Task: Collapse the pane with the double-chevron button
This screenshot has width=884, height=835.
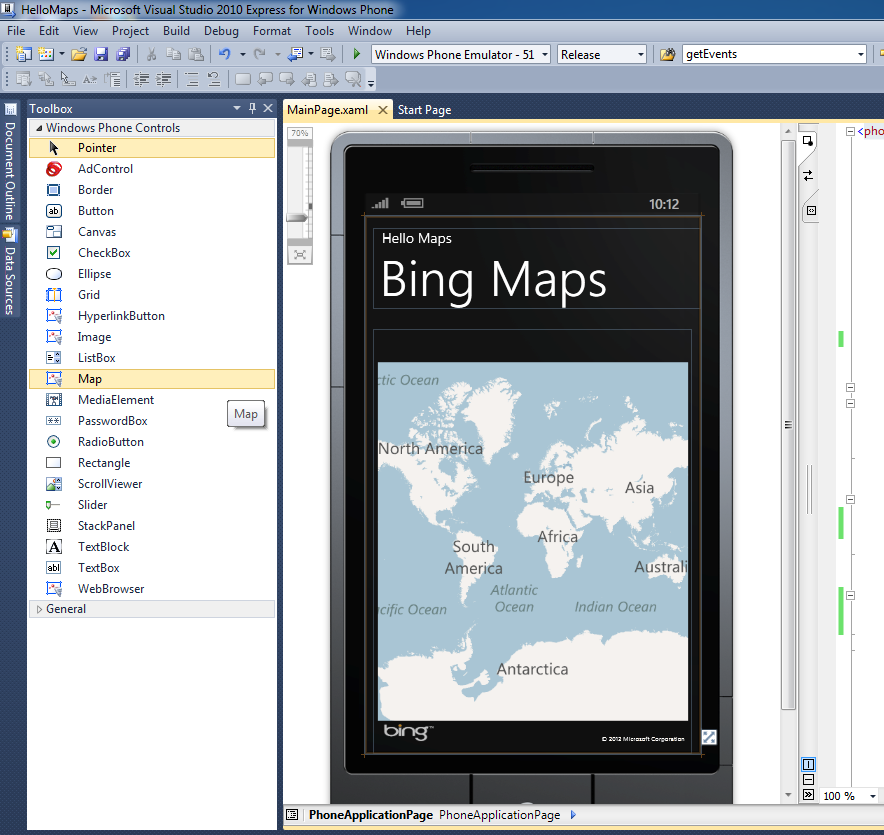Action: [808, 795]
